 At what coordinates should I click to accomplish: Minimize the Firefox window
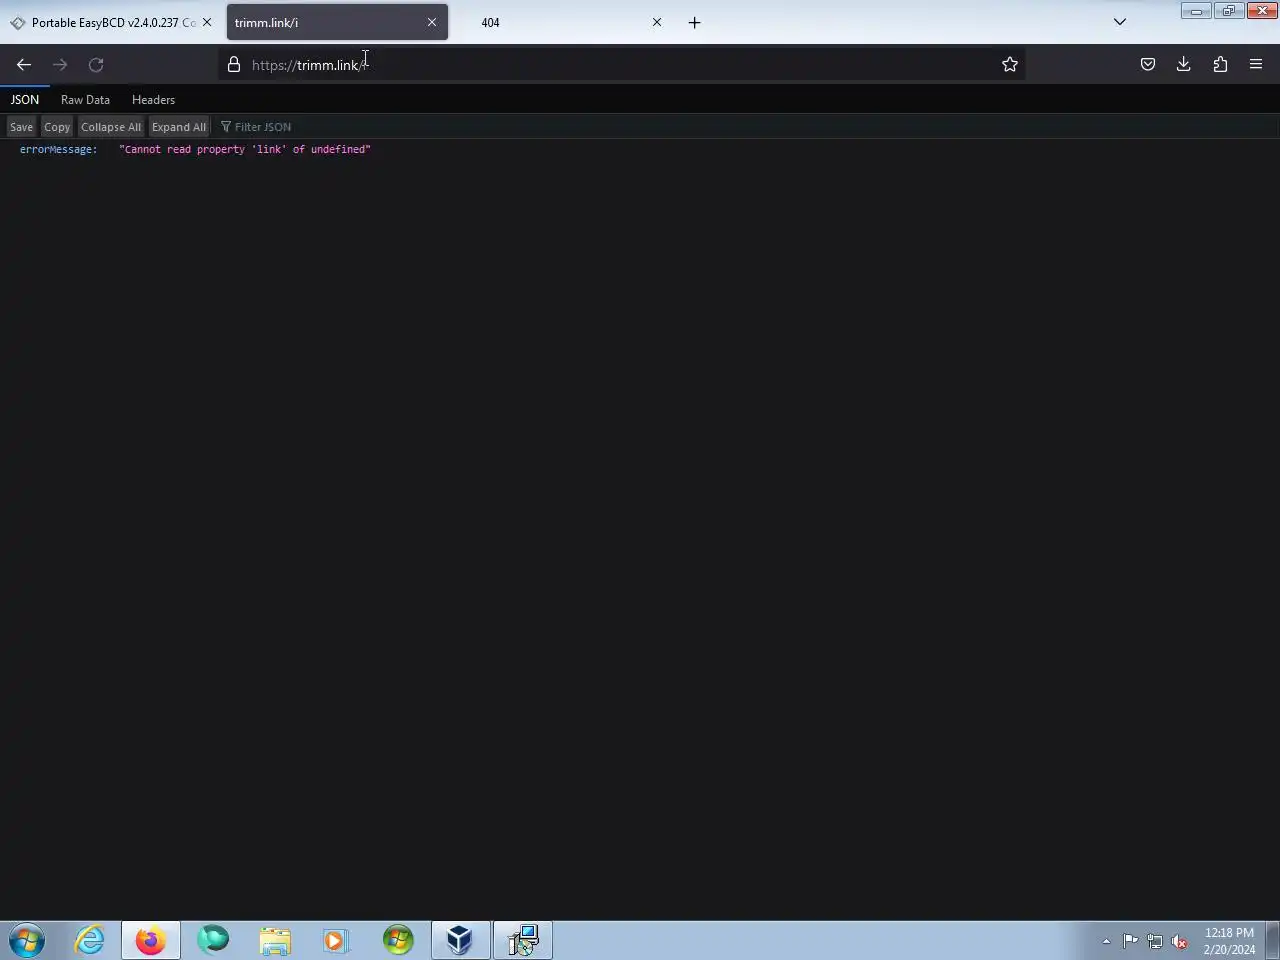tap(1196, 11)
